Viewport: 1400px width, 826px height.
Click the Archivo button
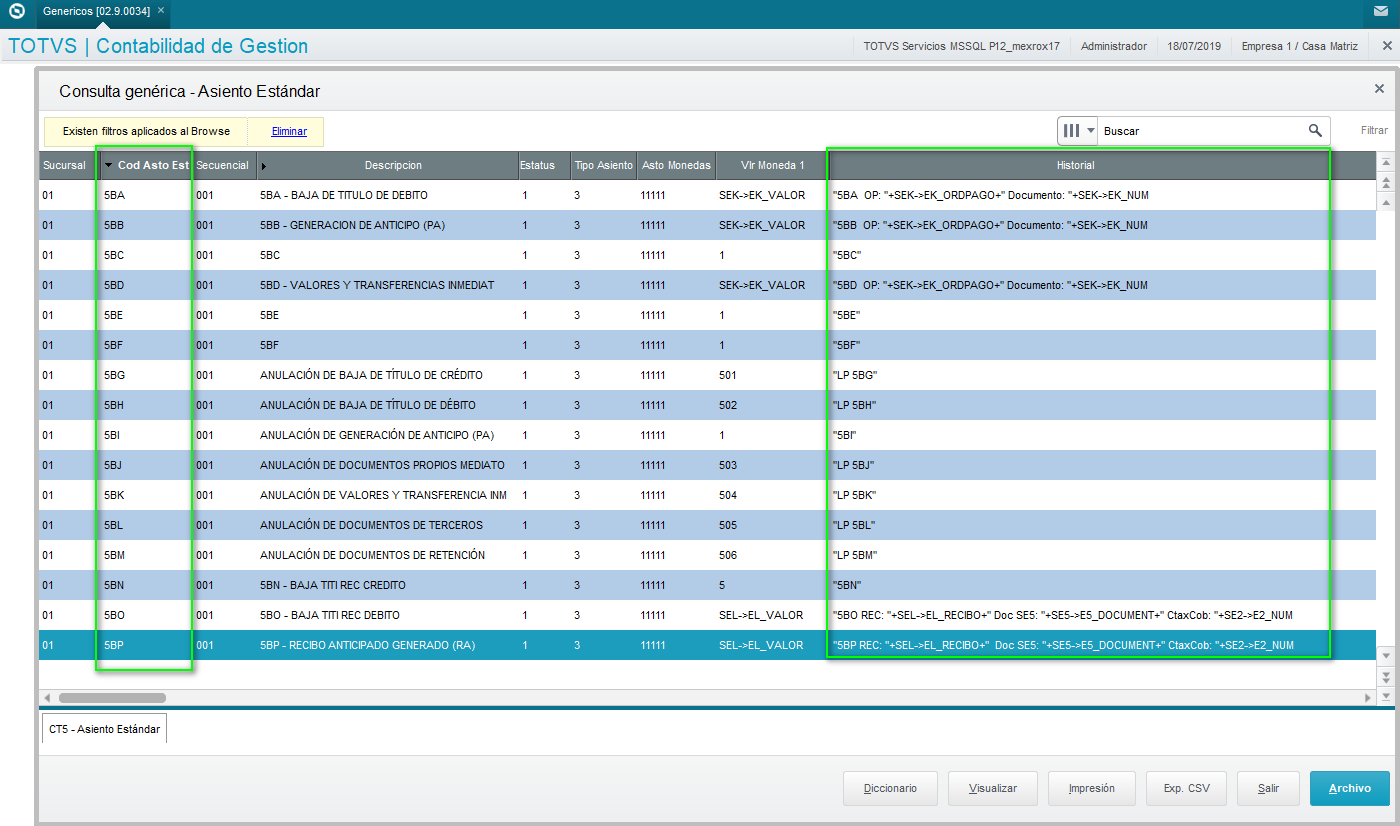pyautogui.click(x=1350, y=788)
